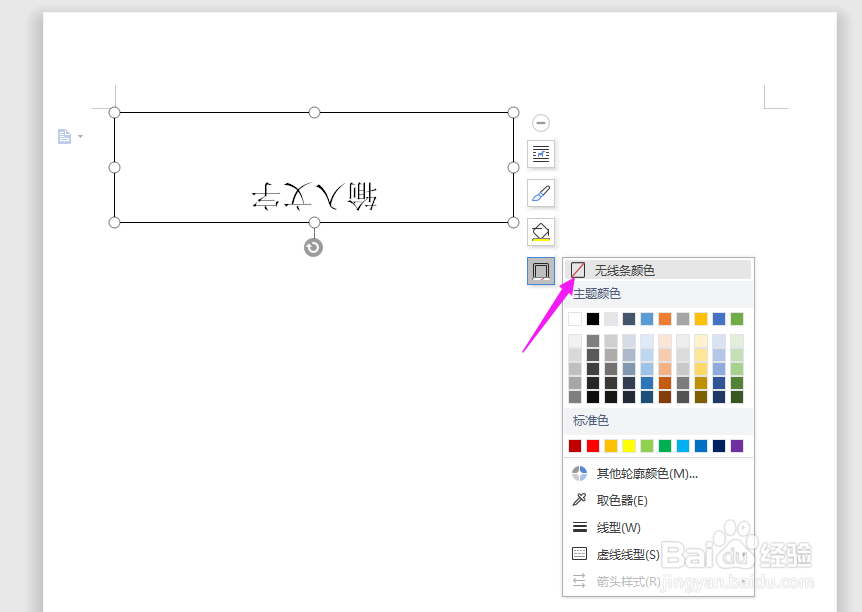Click the highlighted shape outline tool icon
Screen dimensions: 862x612
pyautogui.click(x=541, y=271)
